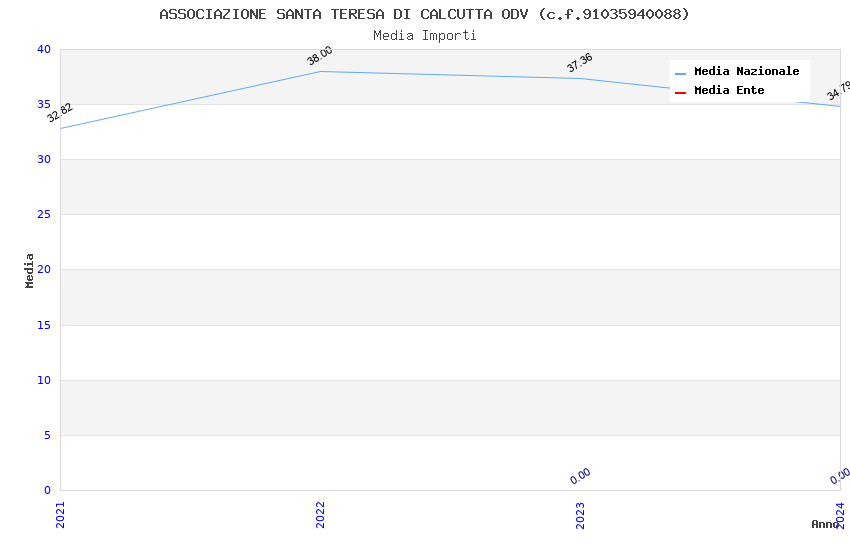Click the 2021 x-axis label
The height and width of the screenshot is (550, 850).
point(60,515)
